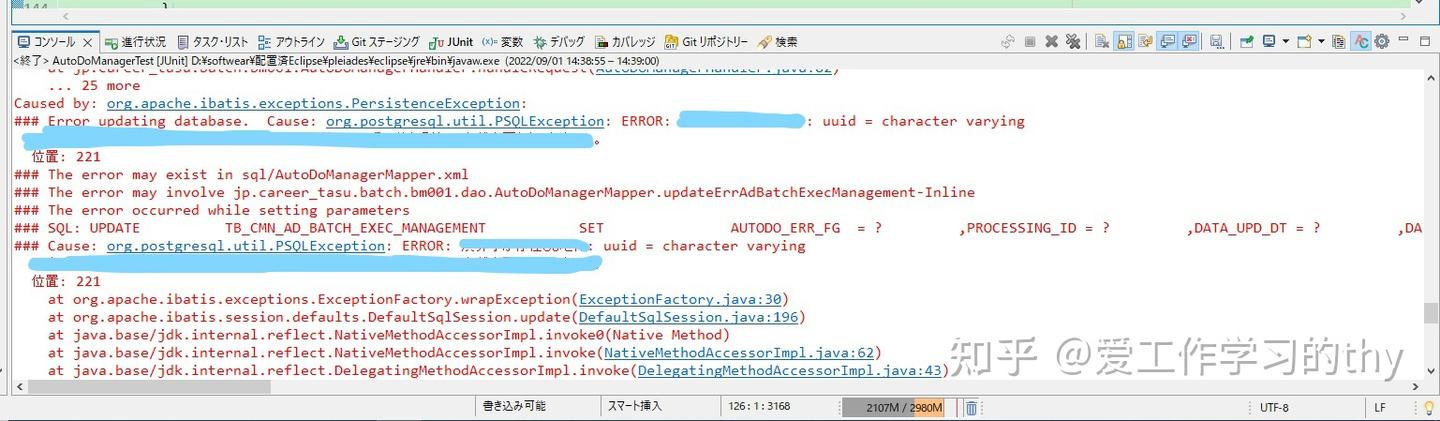Click the Terminate console button
Screen dimensions: 1440x421
pyautogui.click(x=1030, y=42)
